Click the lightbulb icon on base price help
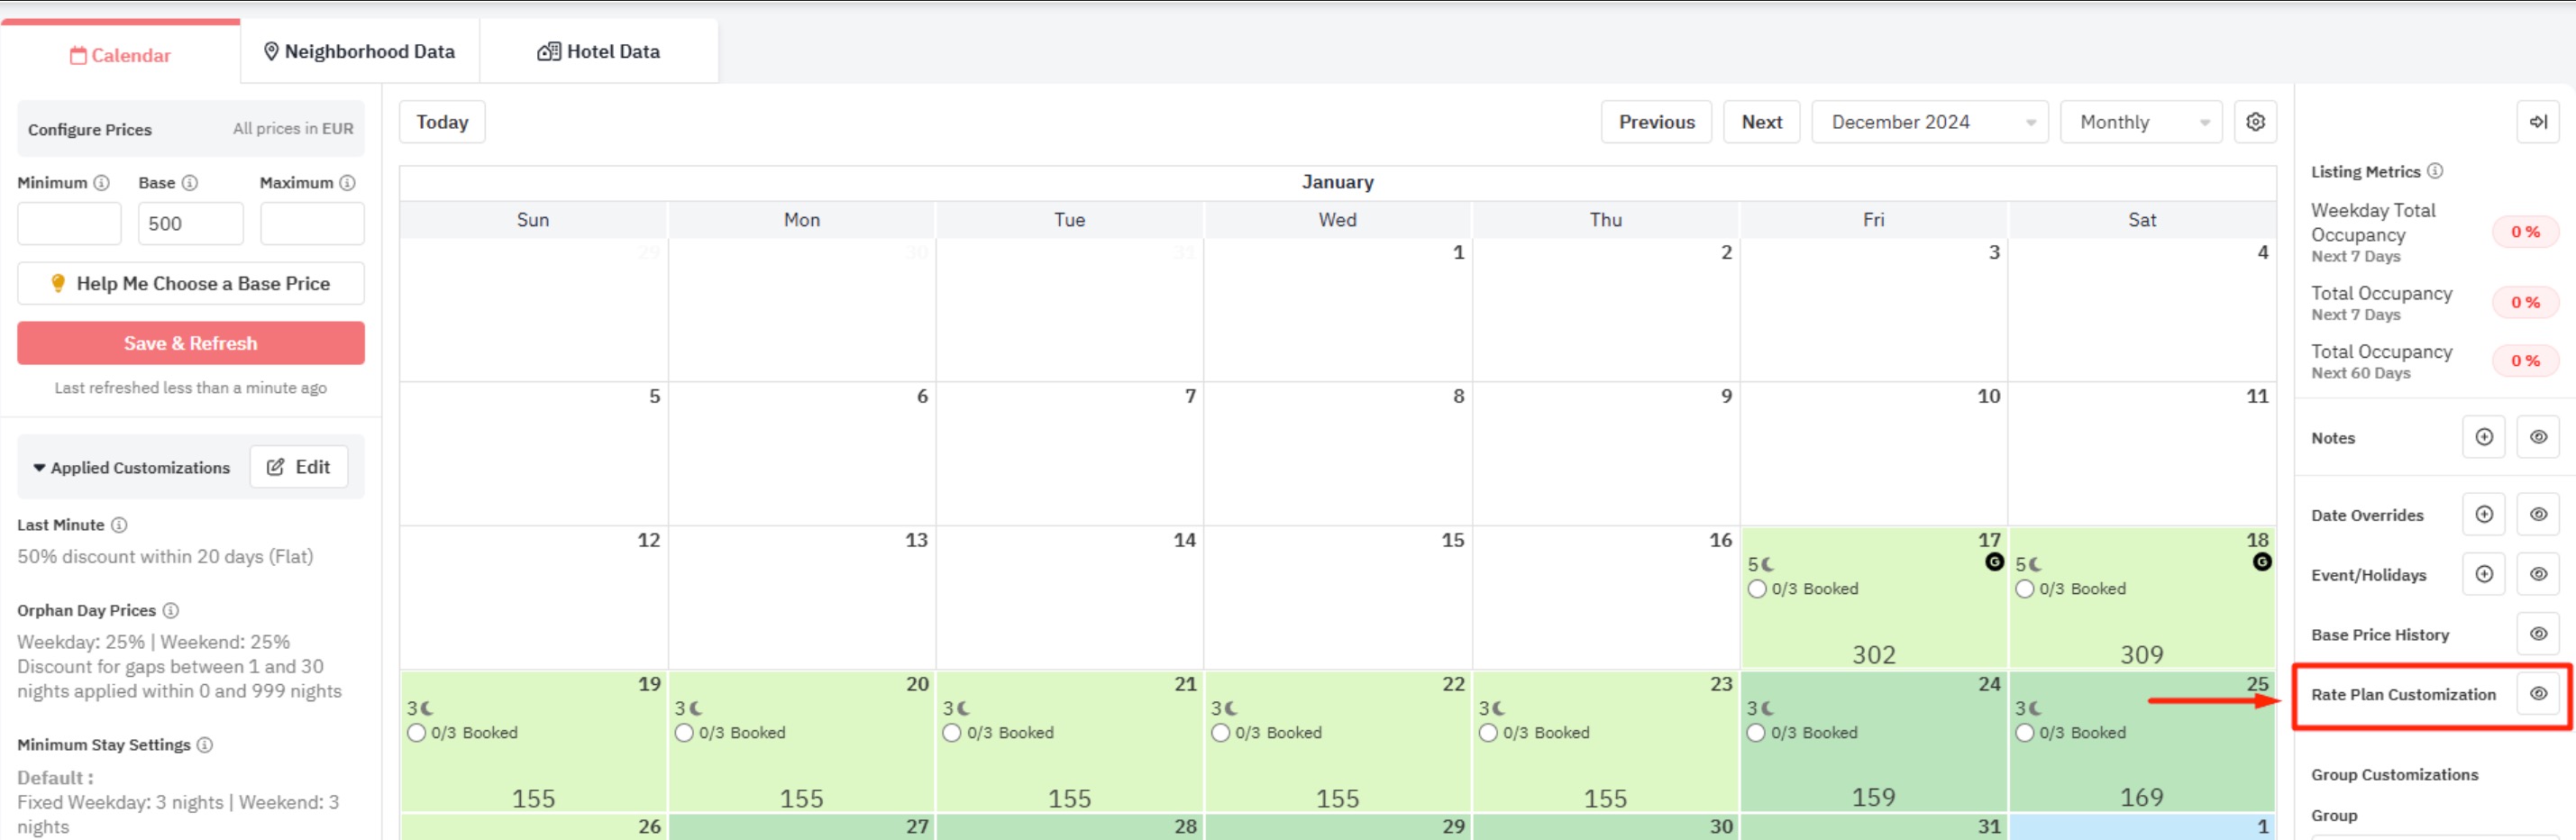 (58, 283)
